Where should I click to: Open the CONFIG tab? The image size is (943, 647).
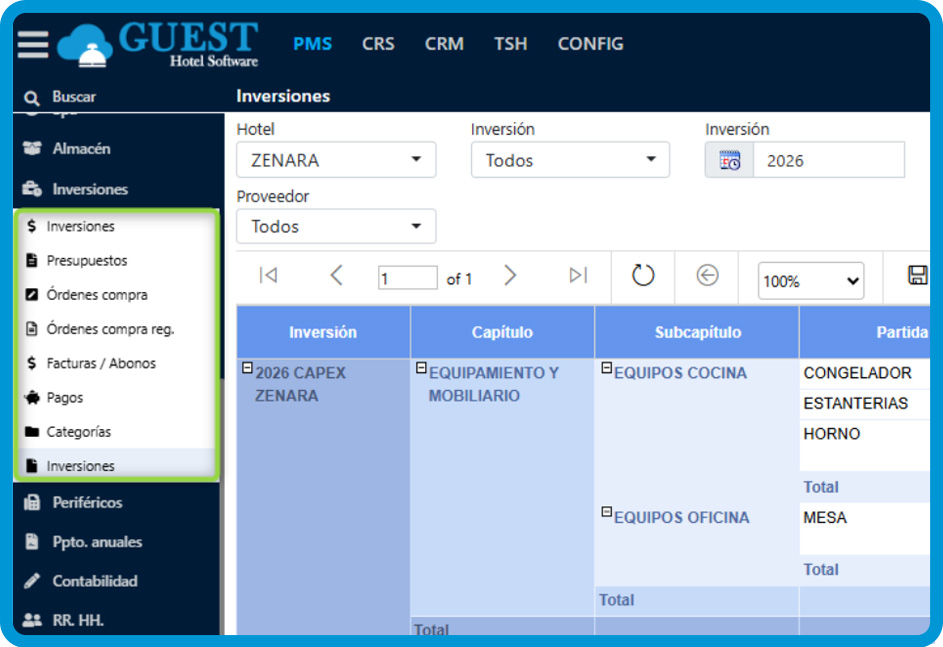tap(590, 44)
